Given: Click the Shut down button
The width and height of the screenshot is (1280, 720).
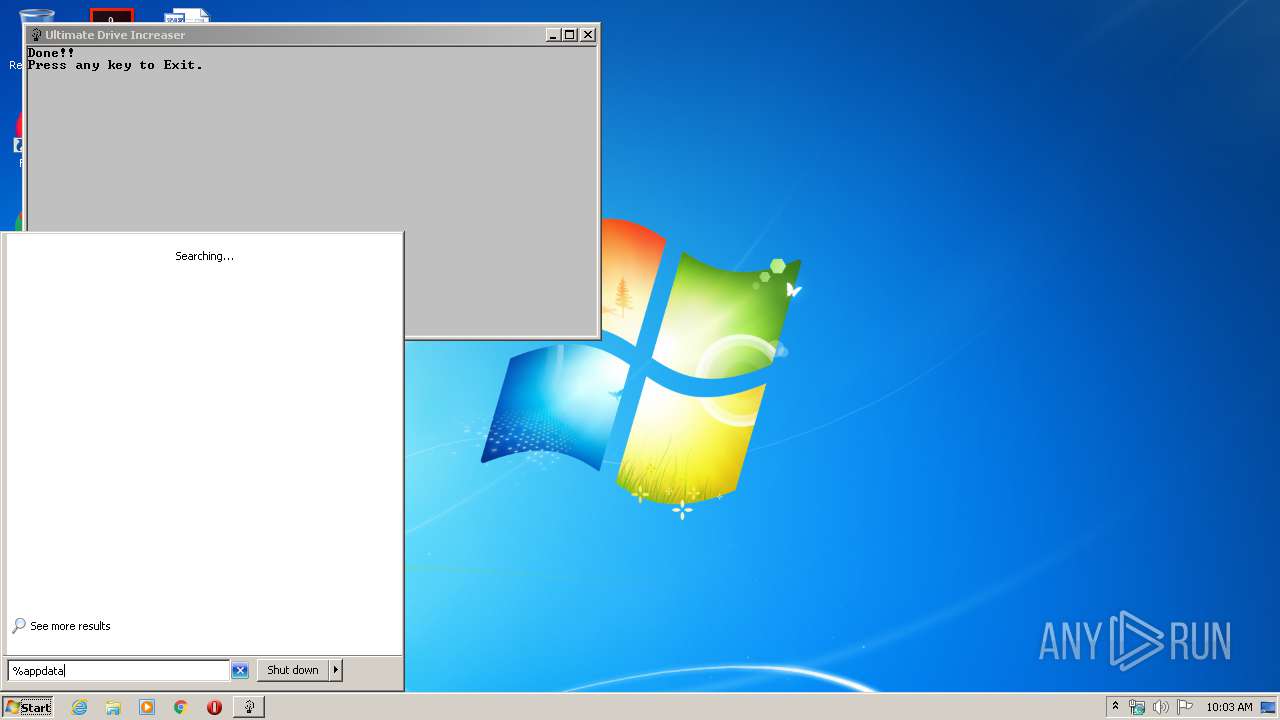Looking at the screenshot, I should tap(293, 670).
